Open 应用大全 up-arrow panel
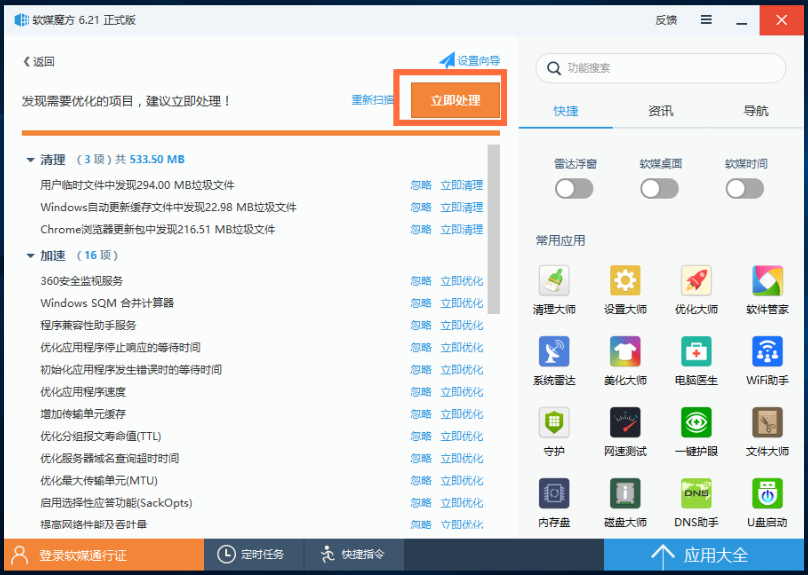 point(703,555)
